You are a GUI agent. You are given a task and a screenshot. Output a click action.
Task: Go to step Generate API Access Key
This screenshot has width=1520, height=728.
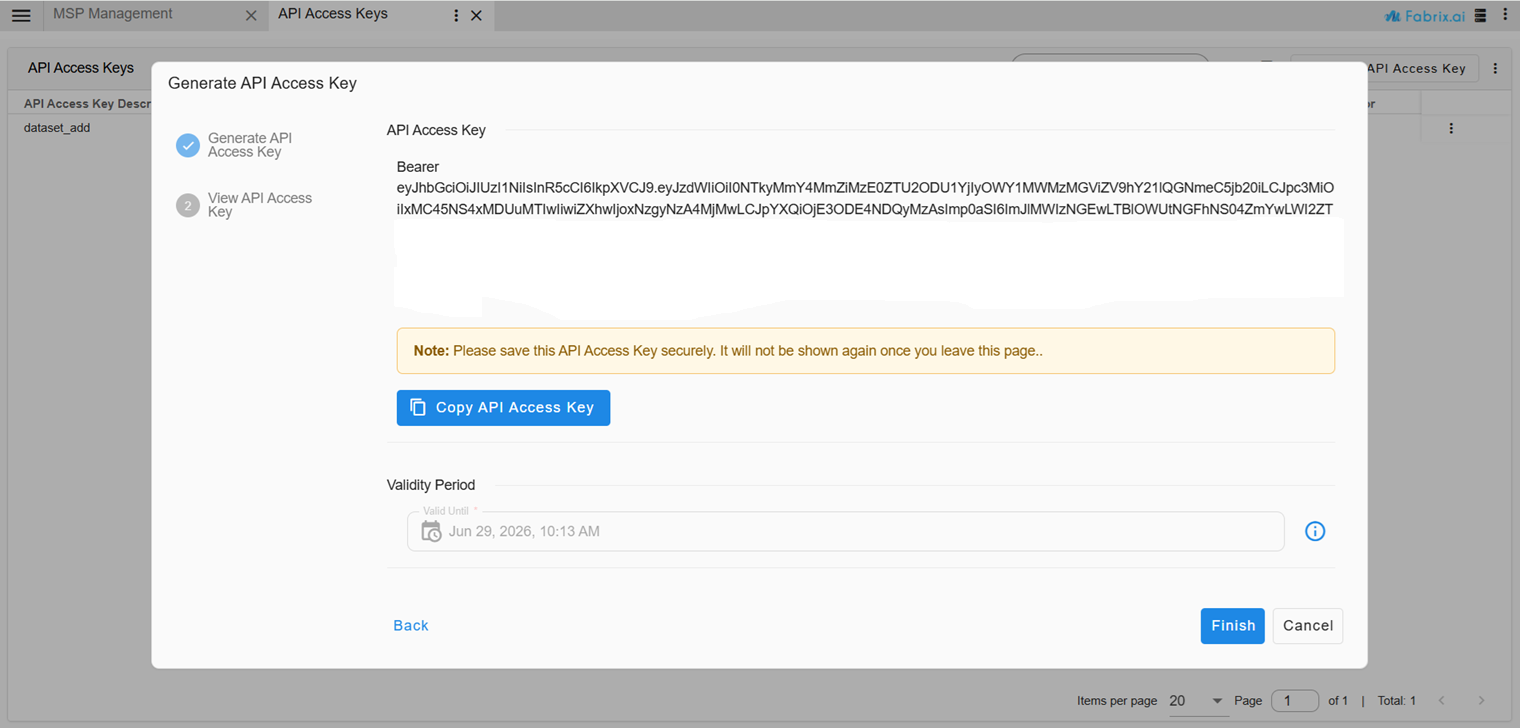click(250, 145)
